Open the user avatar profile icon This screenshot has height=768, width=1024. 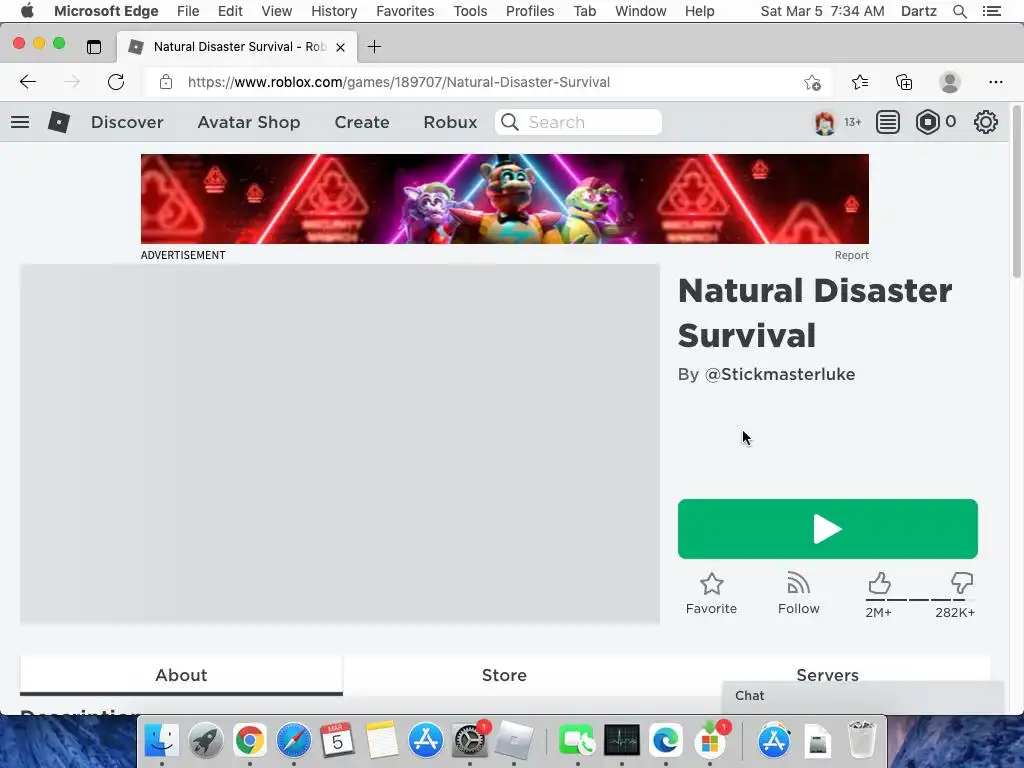[x=825, y=122]
